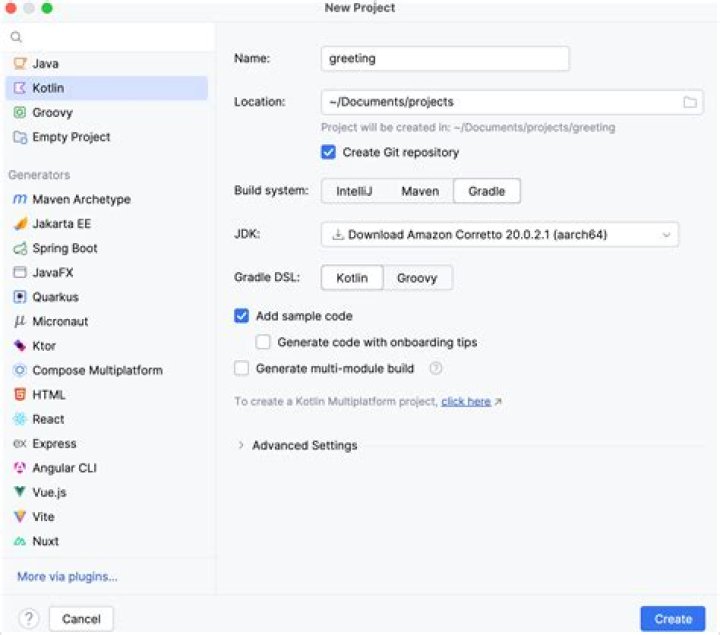Image resolution: width=720 pixels, height=635 pixels.
Task: Select Angular CLI generator label
Action: click(x=64, y=468)
